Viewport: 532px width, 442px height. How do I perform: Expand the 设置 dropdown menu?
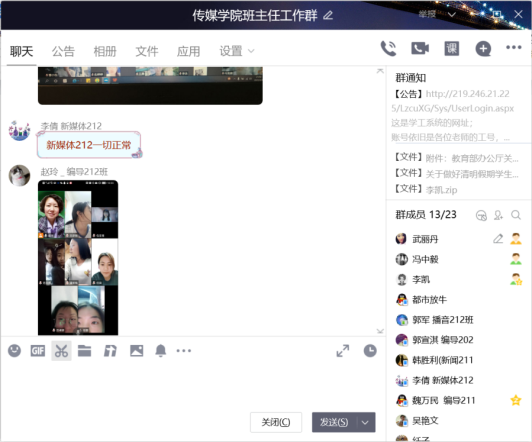point(236,51)
